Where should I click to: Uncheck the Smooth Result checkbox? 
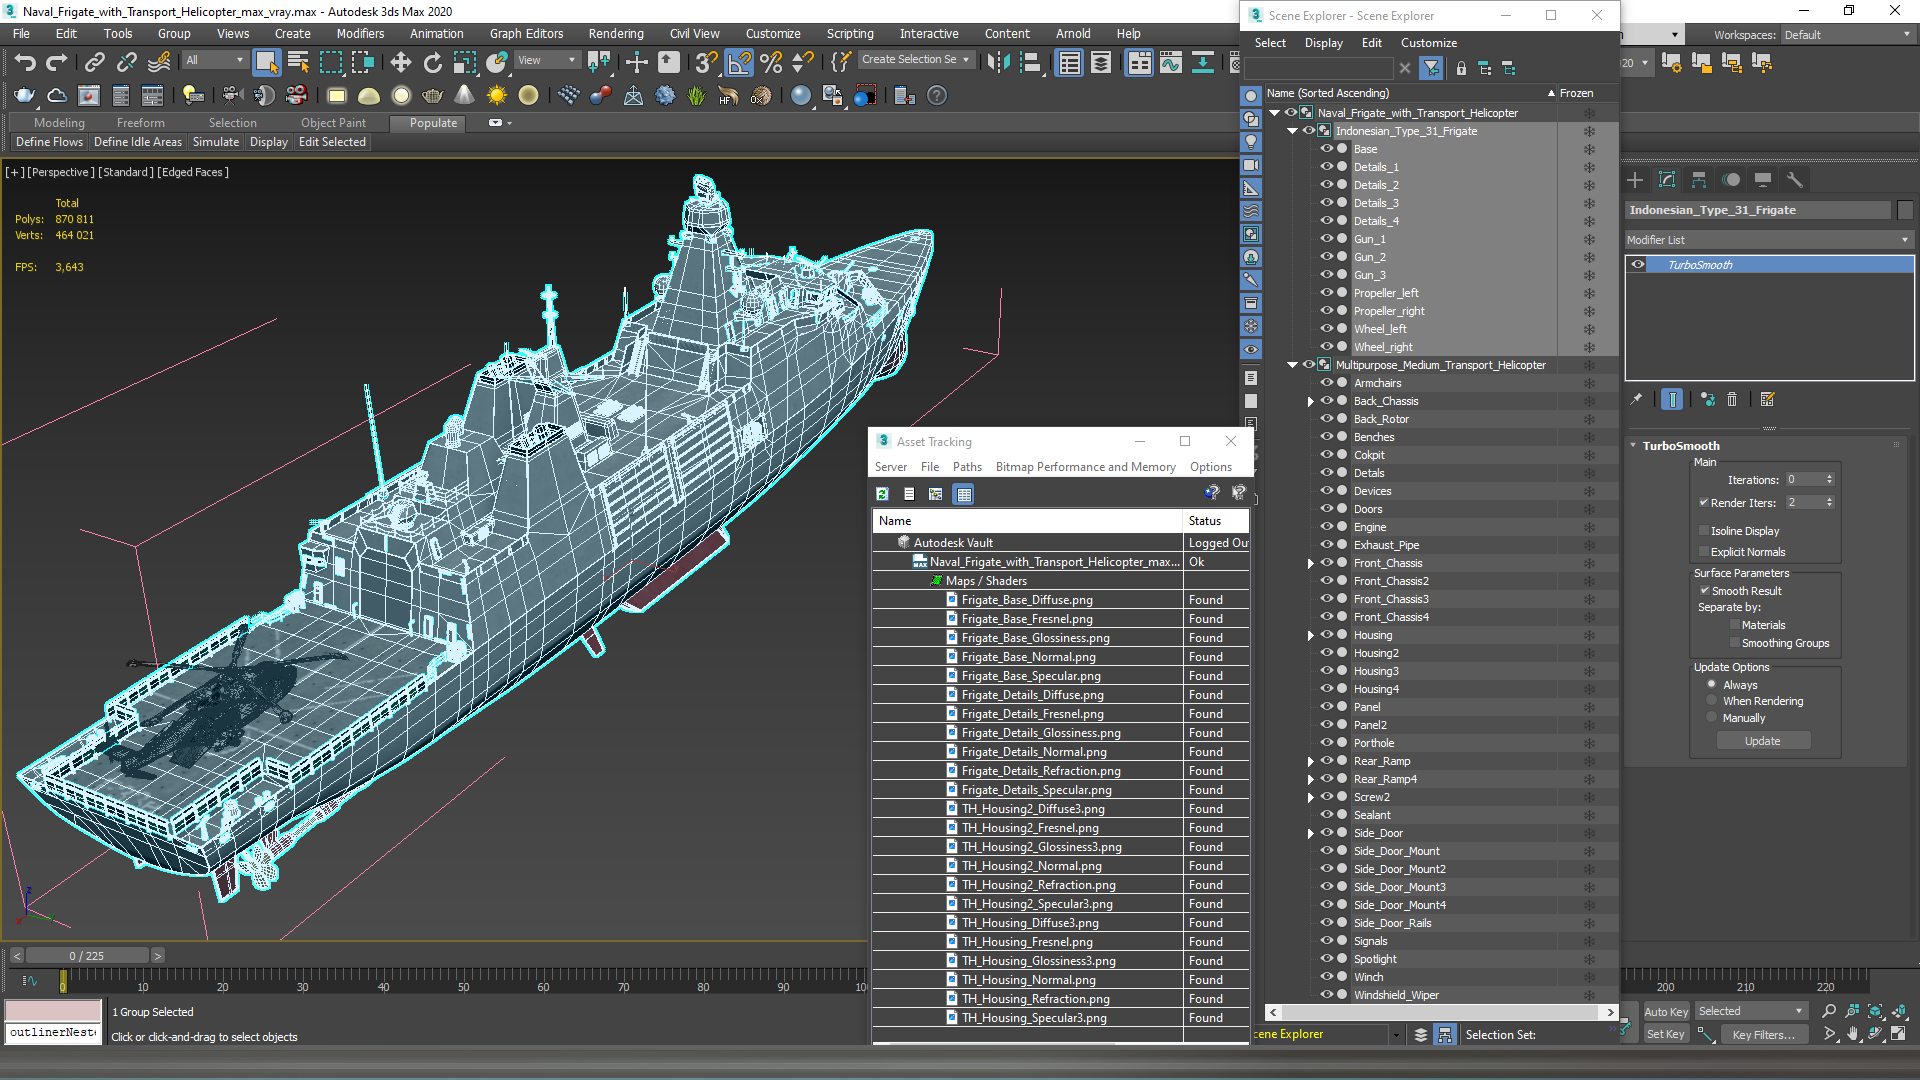pos(1704,591)
